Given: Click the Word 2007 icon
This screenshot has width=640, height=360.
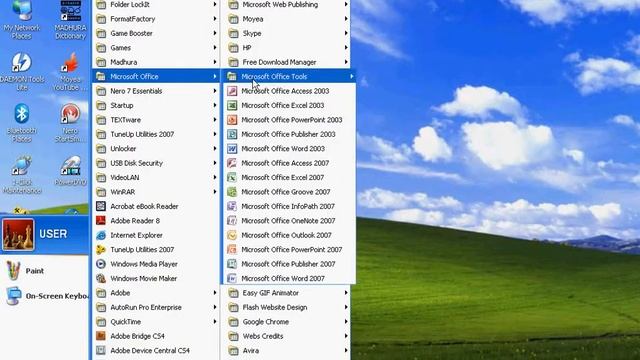Looking at the screenshot, I should click(x=232, y=278).
